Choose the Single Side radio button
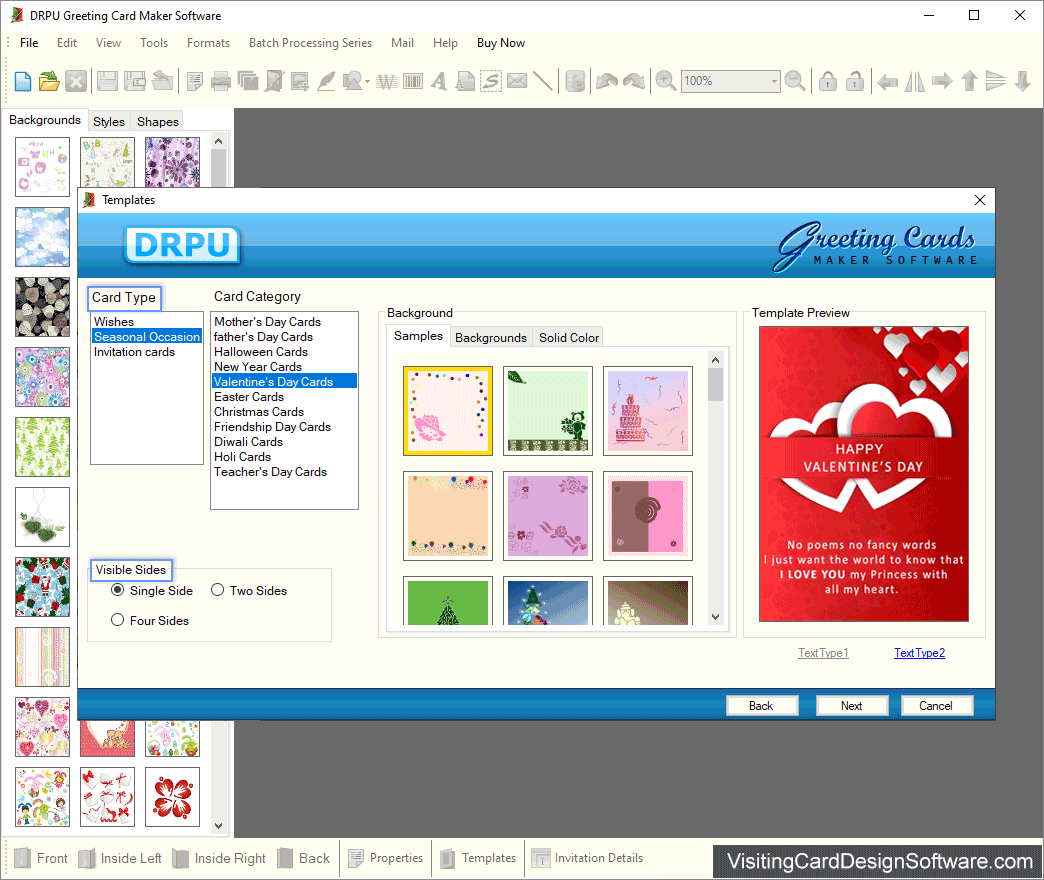This screenshot has height=880, width=1044. 117,590
